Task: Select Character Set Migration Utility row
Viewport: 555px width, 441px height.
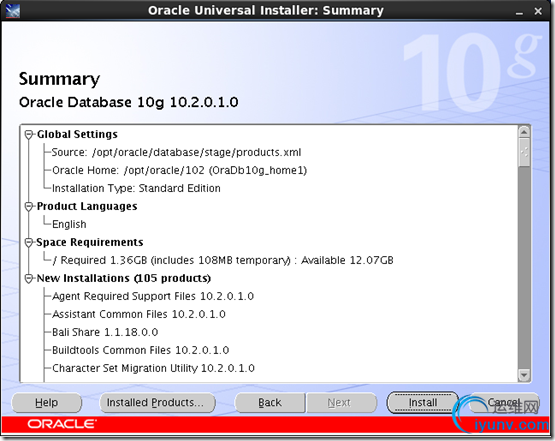Action: tap(153, 368)
